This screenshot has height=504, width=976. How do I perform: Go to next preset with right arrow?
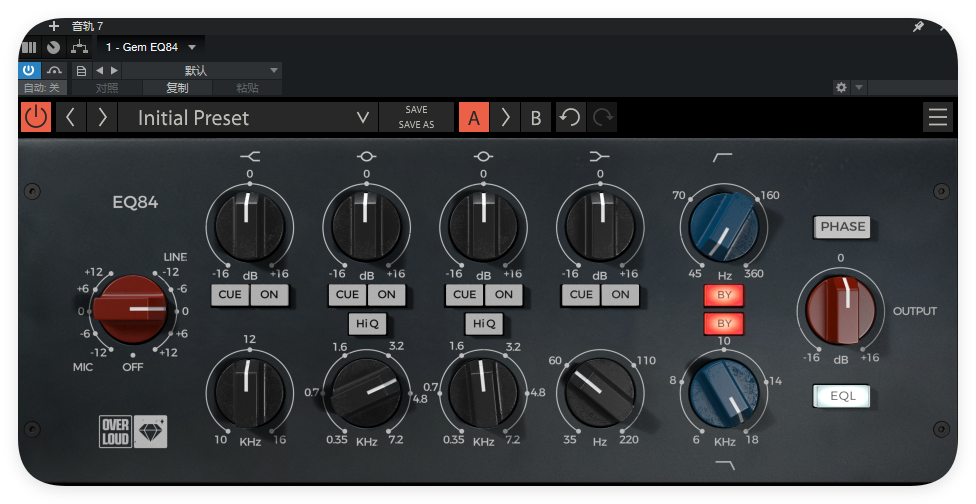pos(103,117)
